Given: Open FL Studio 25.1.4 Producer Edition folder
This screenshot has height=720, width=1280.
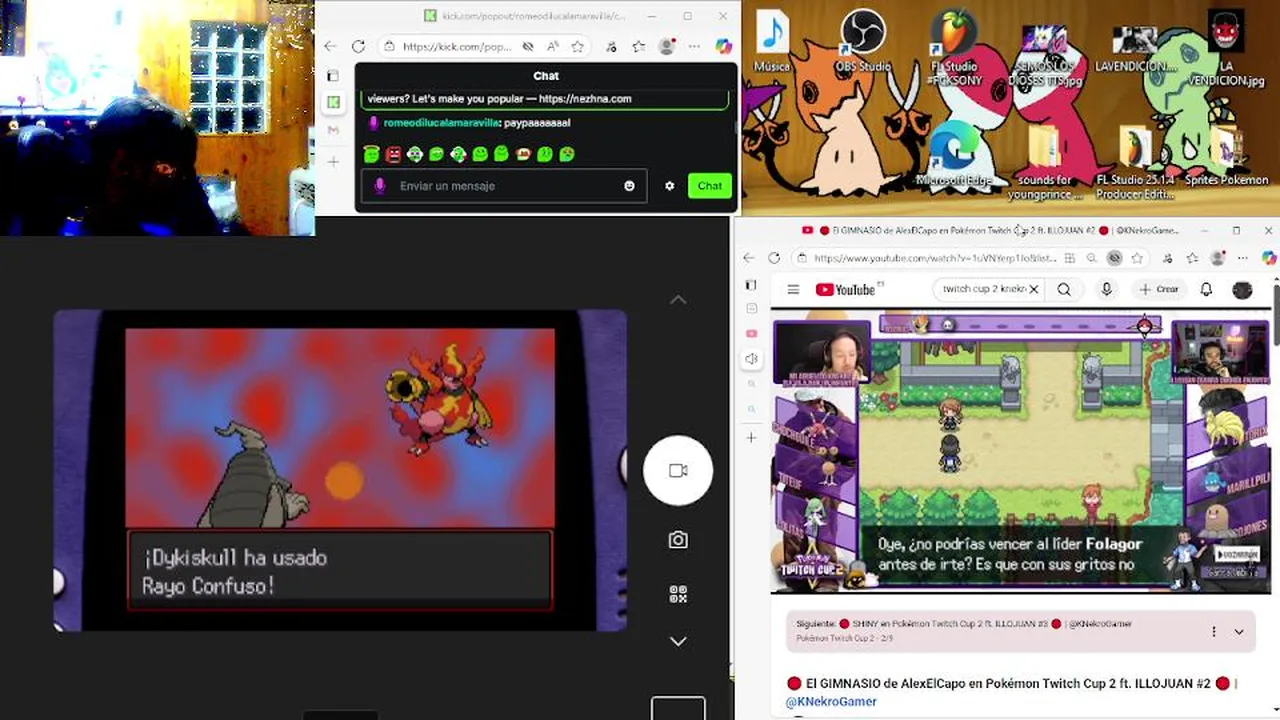Looking at the screenshot, I should [1135, 162].
